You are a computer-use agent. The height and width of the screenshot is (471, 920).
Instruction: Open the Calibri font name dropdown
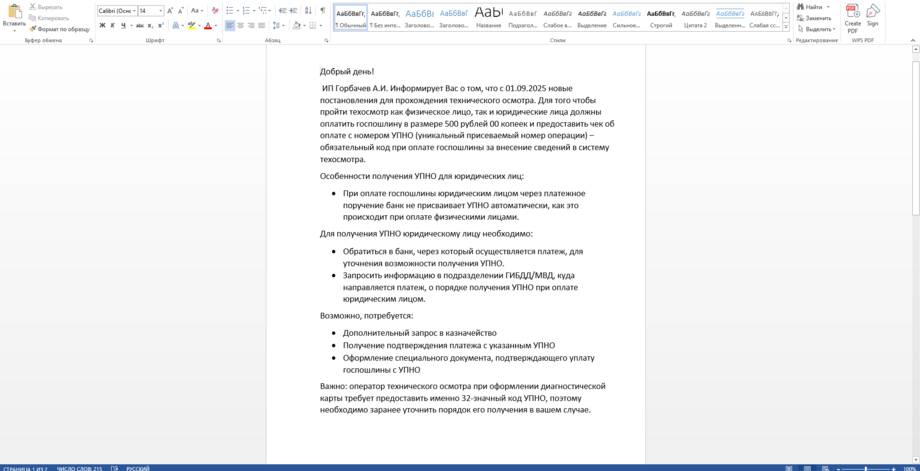(133, 11)
